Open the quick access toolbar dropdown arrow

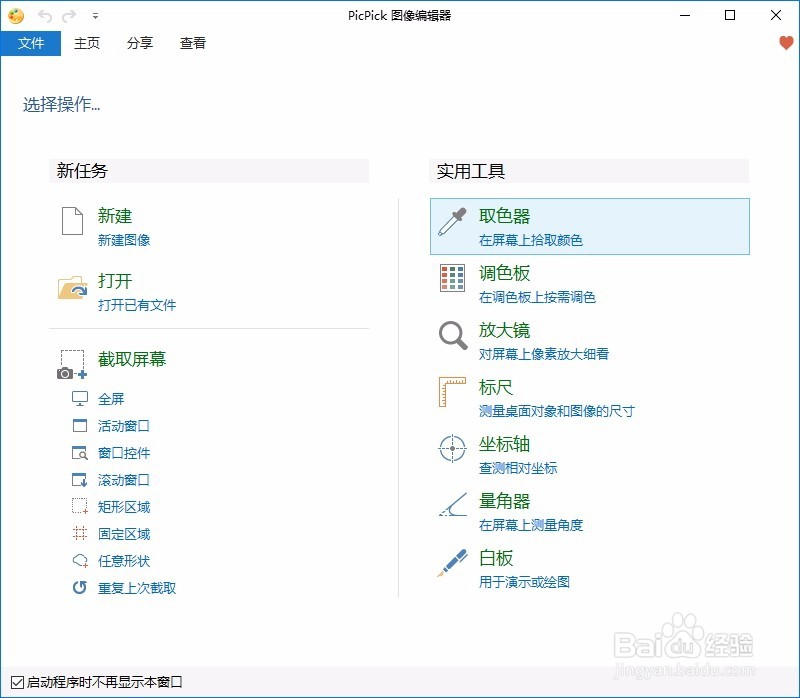[95, 16]
